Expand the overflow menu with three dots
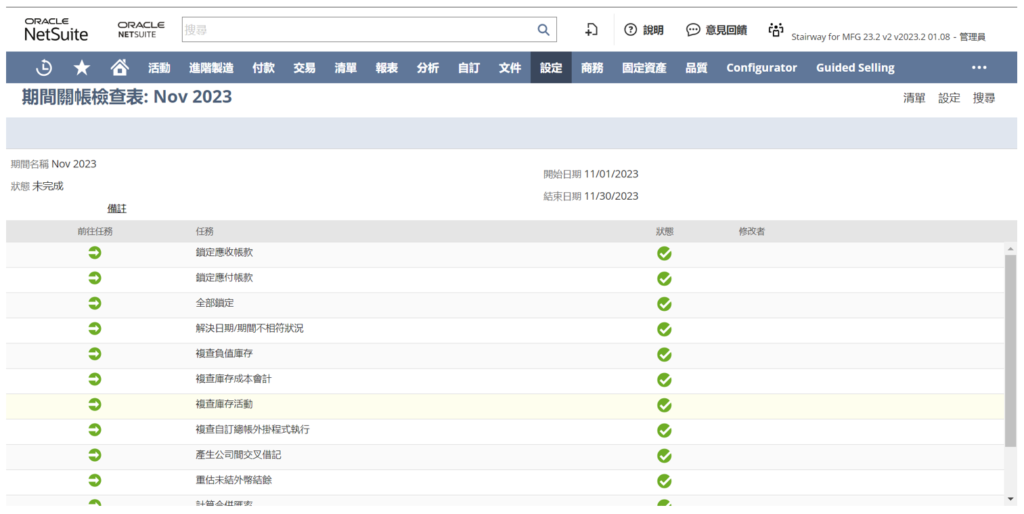This screenshot has width=1024, height=514. 979,68
